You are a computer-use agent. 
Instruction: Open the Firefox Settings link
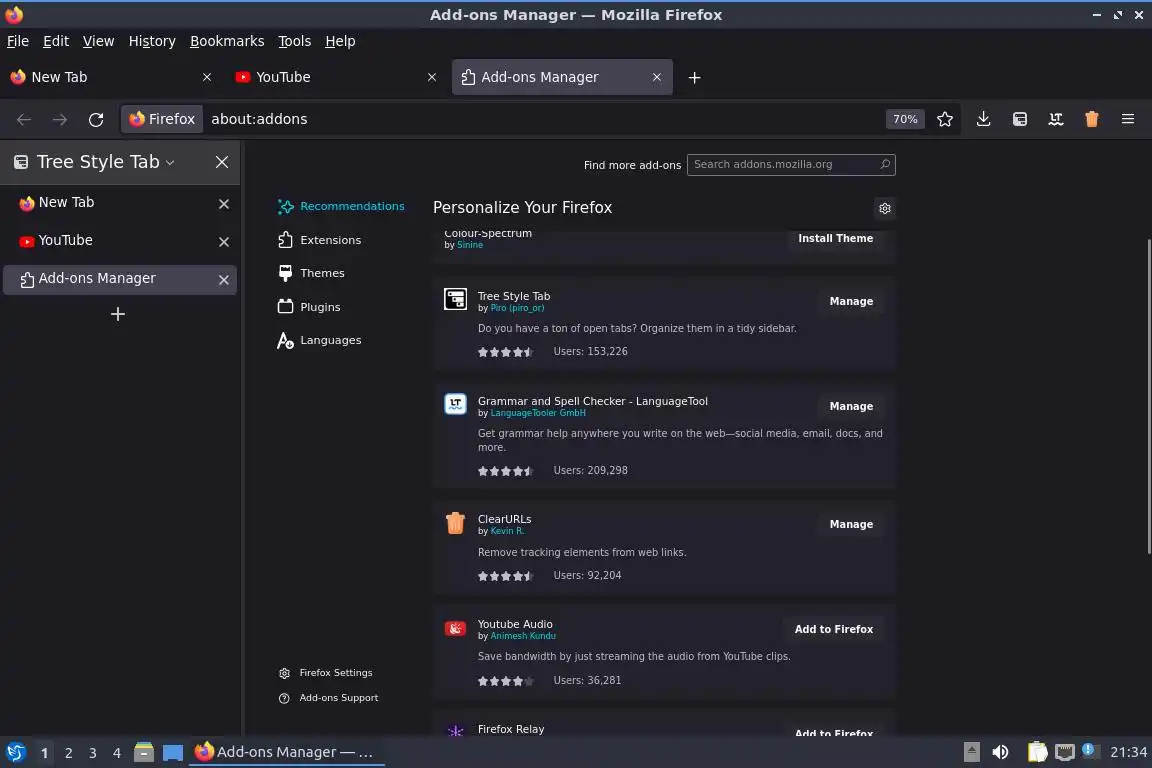[x=325, y=672]
